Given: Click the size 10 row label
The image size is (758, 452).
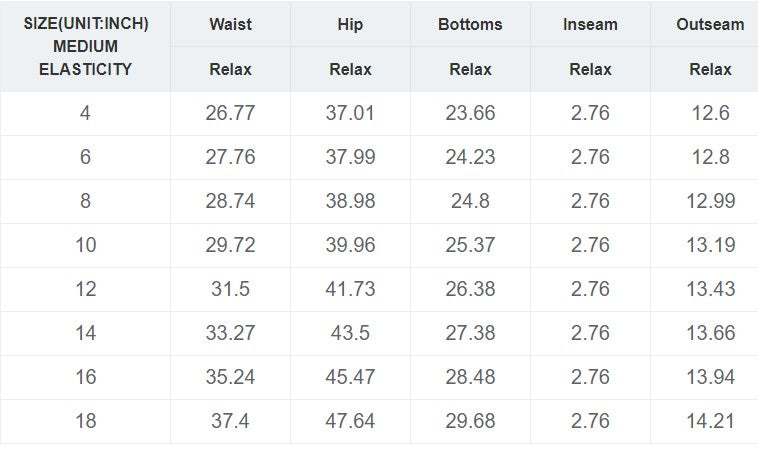Looking at the screenshot, I should pos(86,245).
